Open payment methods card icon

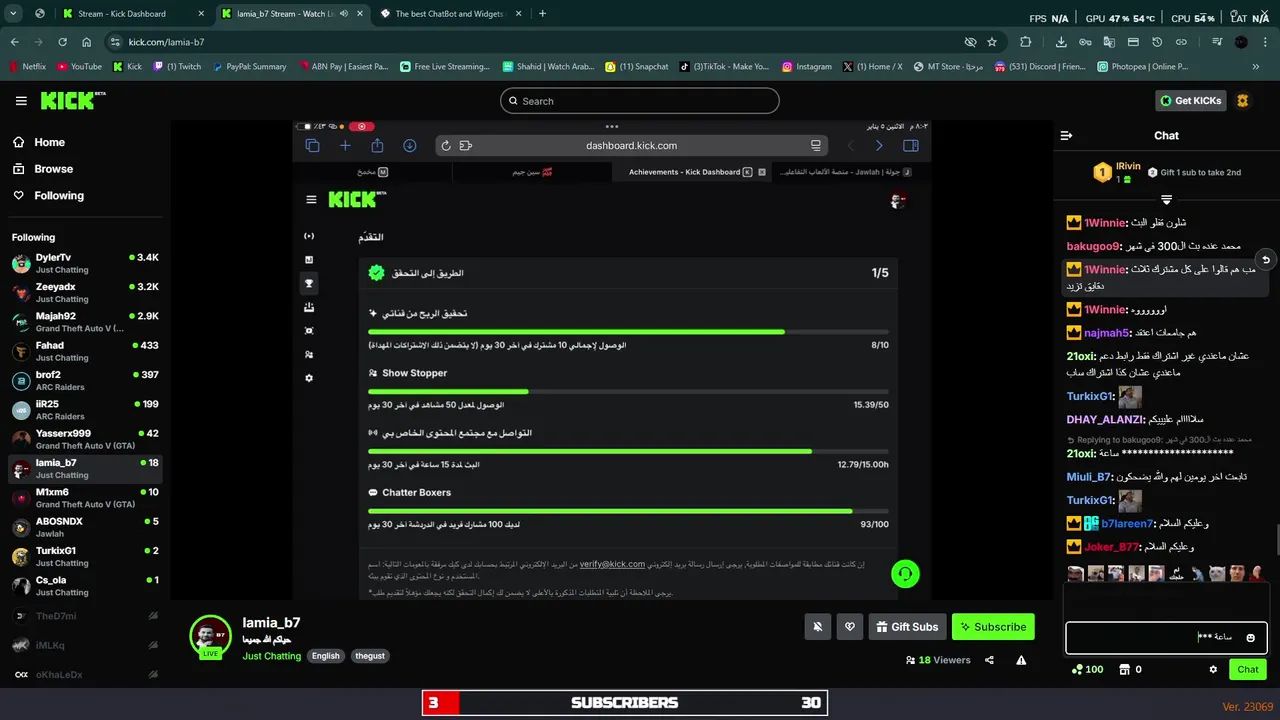click(1134, 42)
